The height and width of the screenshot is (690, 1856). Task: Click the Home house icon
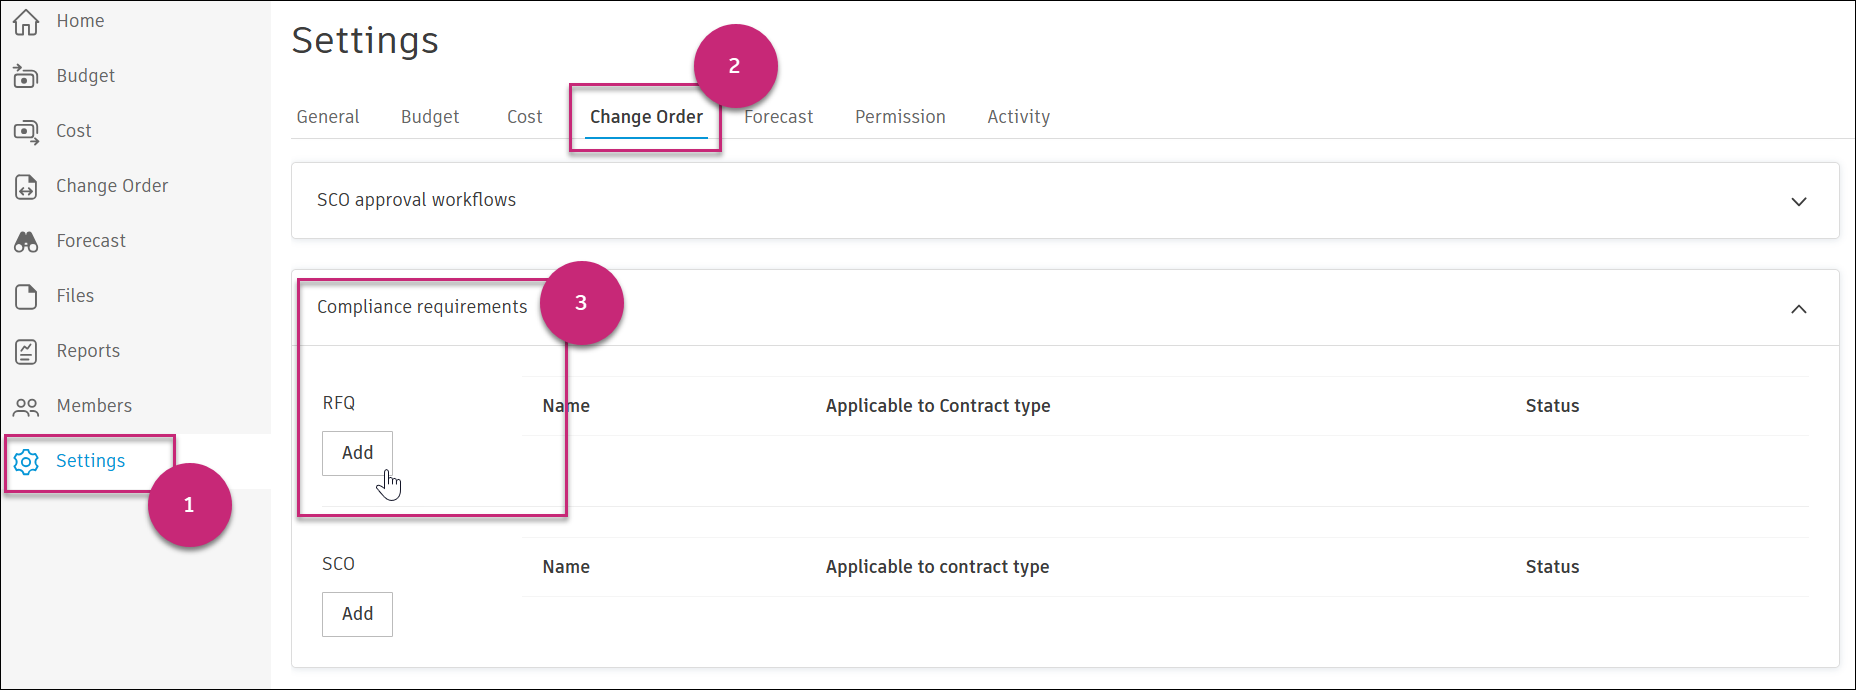pos(26,21)
